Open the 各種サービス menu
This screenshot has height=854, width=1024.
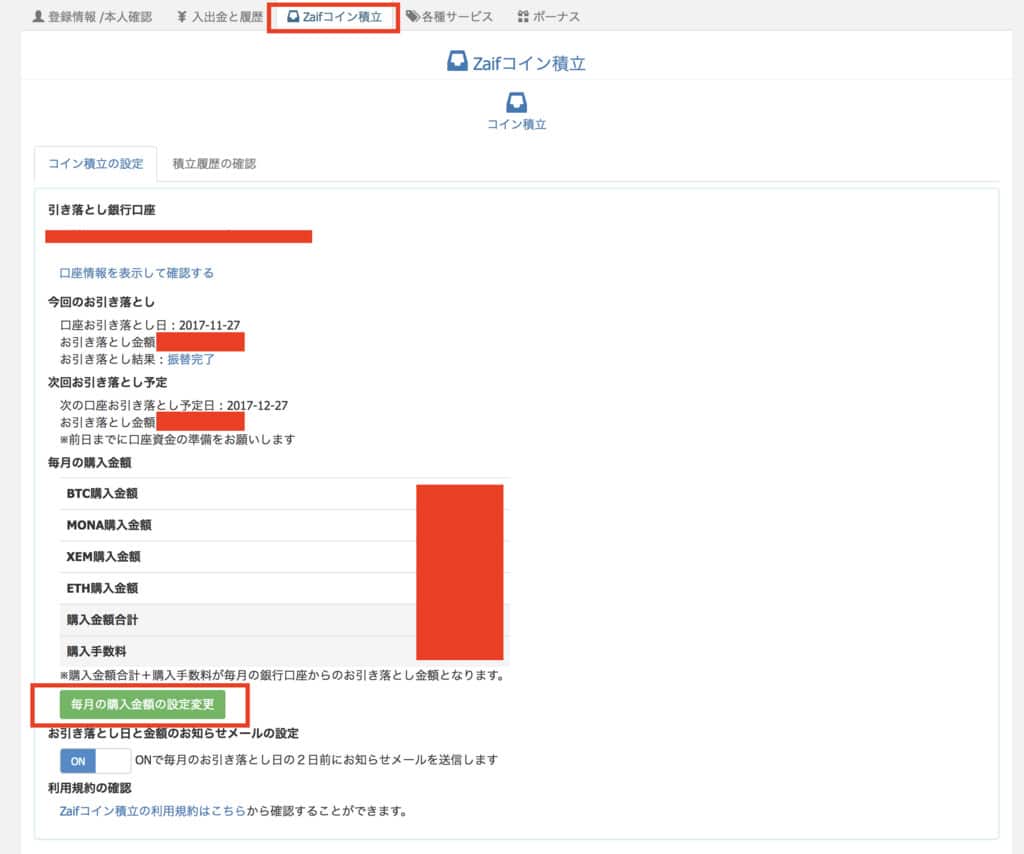pos(449,17)
